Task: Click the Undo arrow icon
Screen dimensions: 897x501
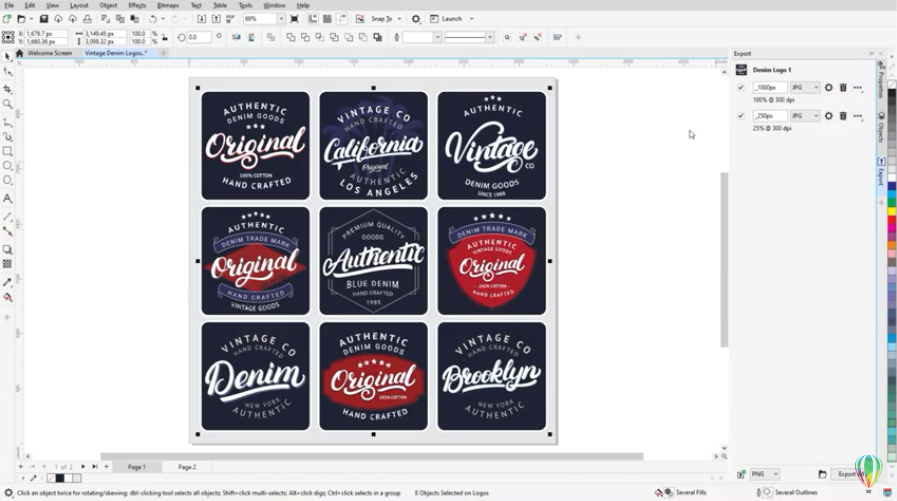Action: [153, 19]
